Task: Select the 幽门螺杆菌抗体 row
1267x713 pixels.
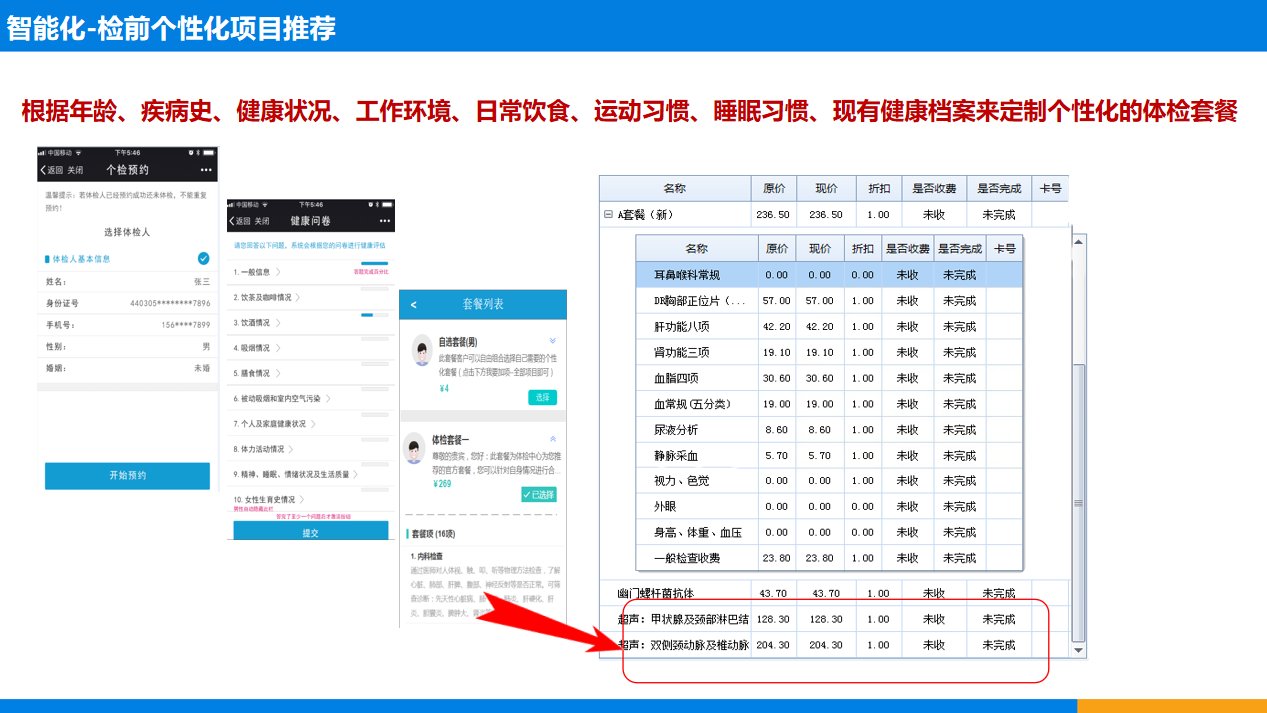Action: (x=834, y=593)
